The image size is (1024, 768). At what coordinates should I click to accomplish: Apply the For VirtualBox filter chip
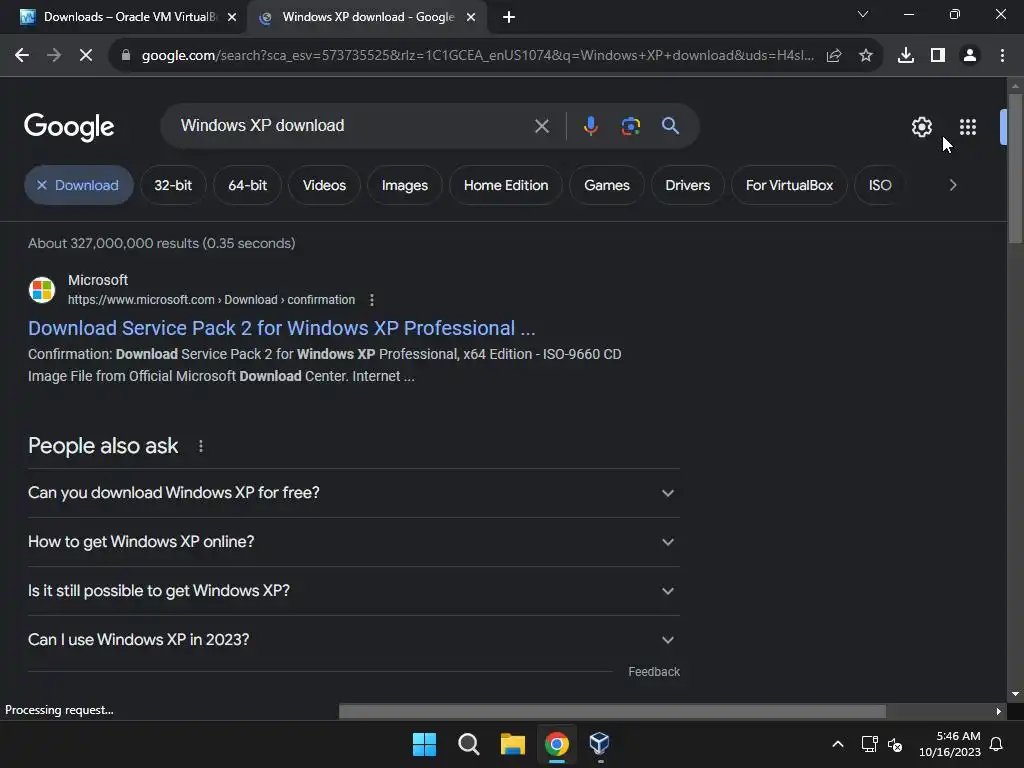[x=790, y=185]
